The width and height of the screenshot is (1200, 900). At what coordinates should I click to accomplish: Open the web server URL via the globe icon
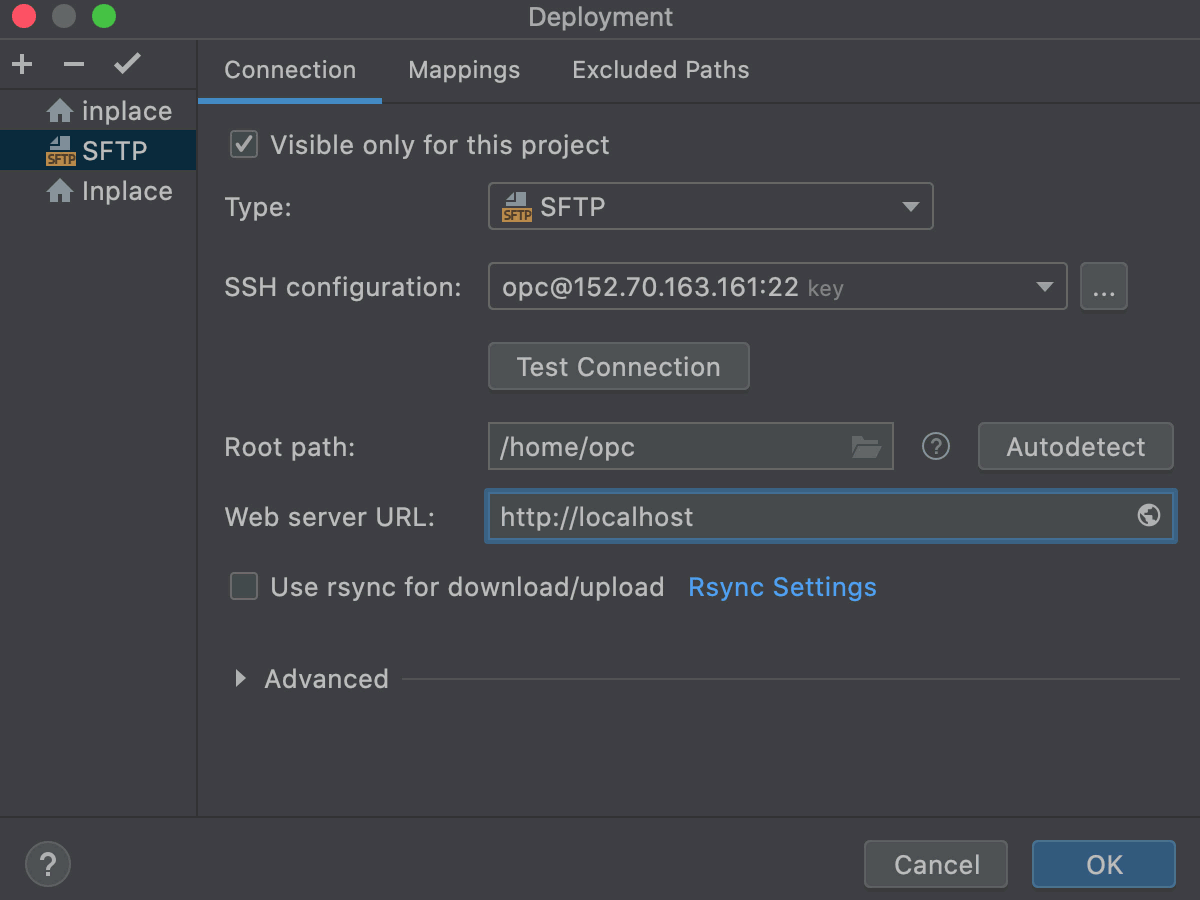point(1148,516)
